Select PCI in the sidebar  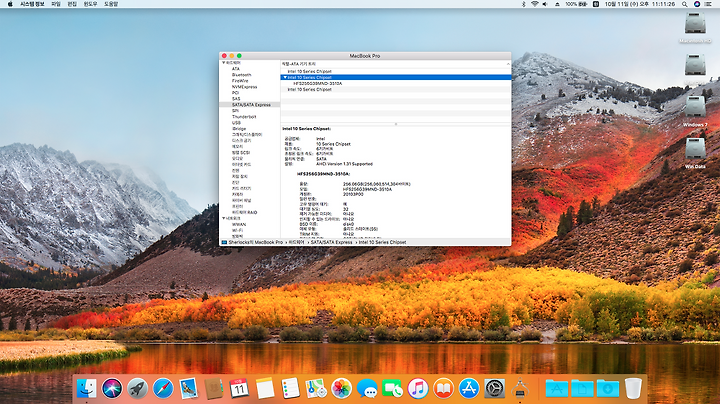(x=235, y=92)
